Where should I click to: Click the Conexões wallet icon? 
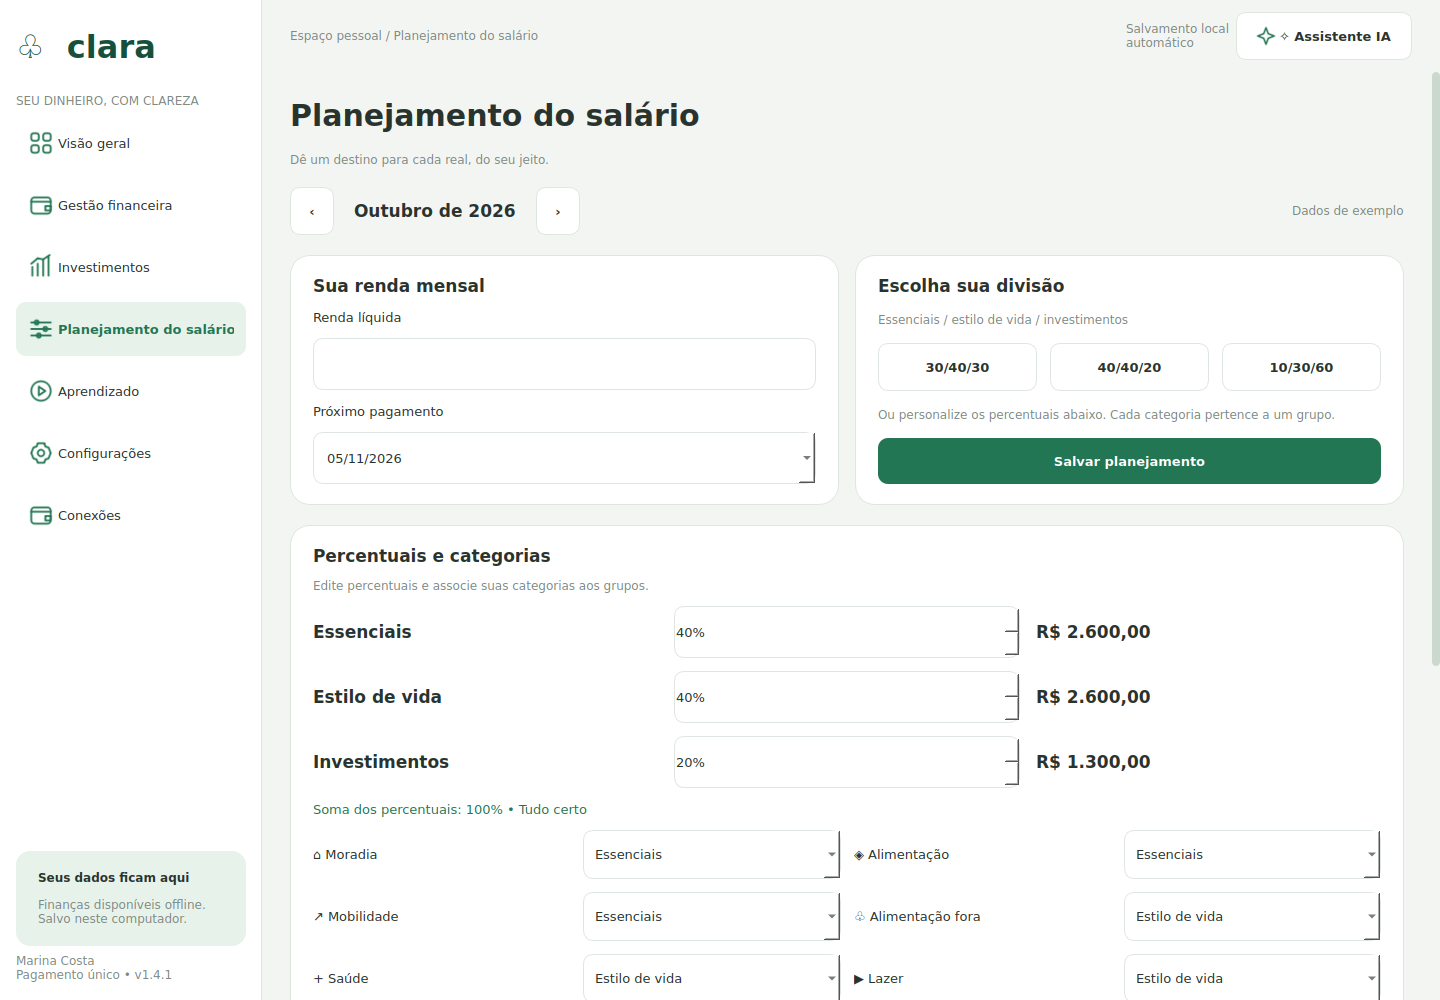click(x=41, y=515)
